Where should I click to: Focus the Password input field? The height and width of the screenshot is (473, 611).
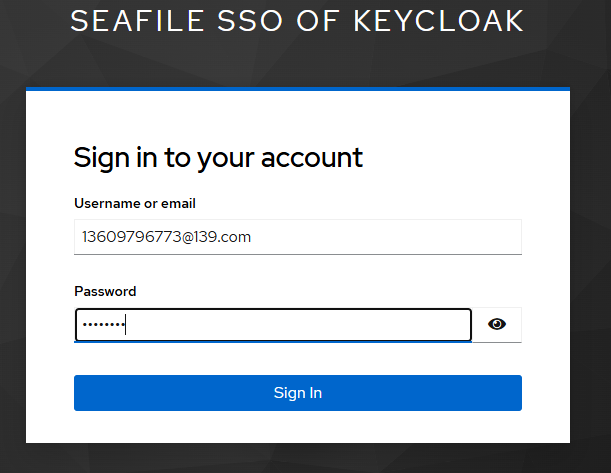273,325
